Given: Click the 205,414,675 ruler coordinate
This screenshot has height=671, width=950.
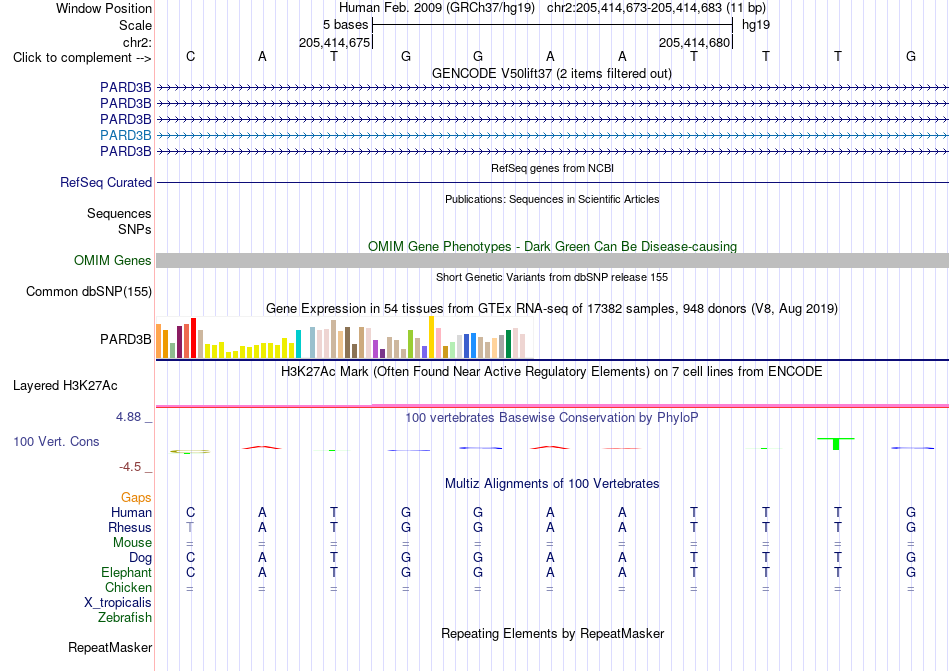Looking at the screenshot, I should pos(334,42).
